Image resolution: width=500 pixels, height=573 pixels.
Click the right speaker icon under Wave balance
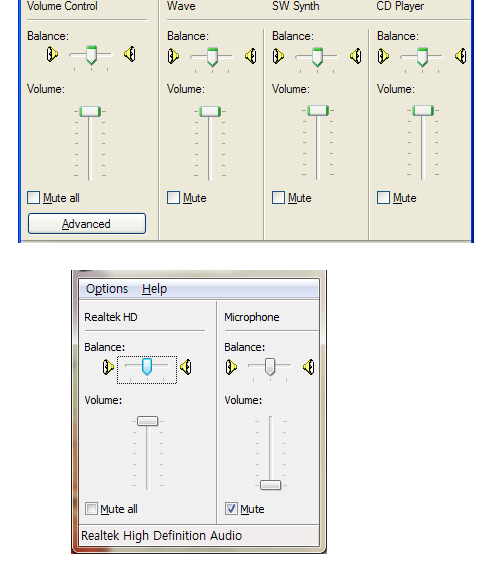pos(251,56)
